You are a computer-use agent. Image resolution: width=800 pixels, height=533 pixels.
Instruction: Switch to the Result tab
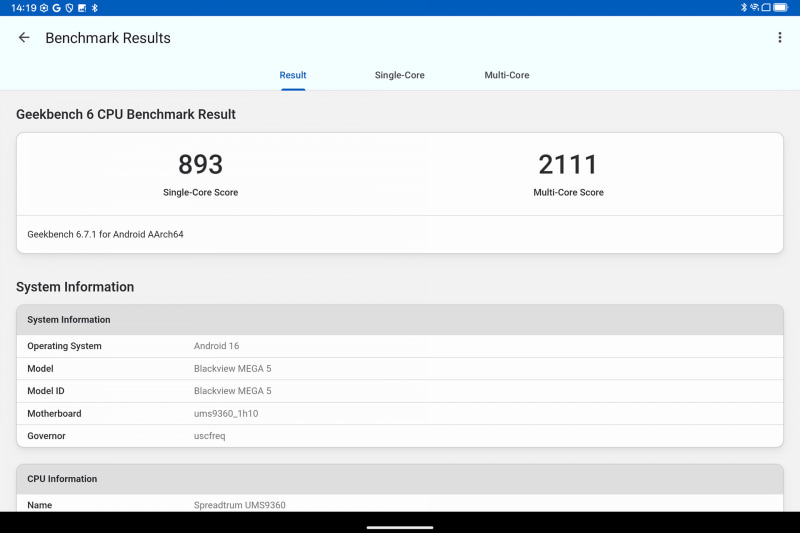tap(293, 75)
